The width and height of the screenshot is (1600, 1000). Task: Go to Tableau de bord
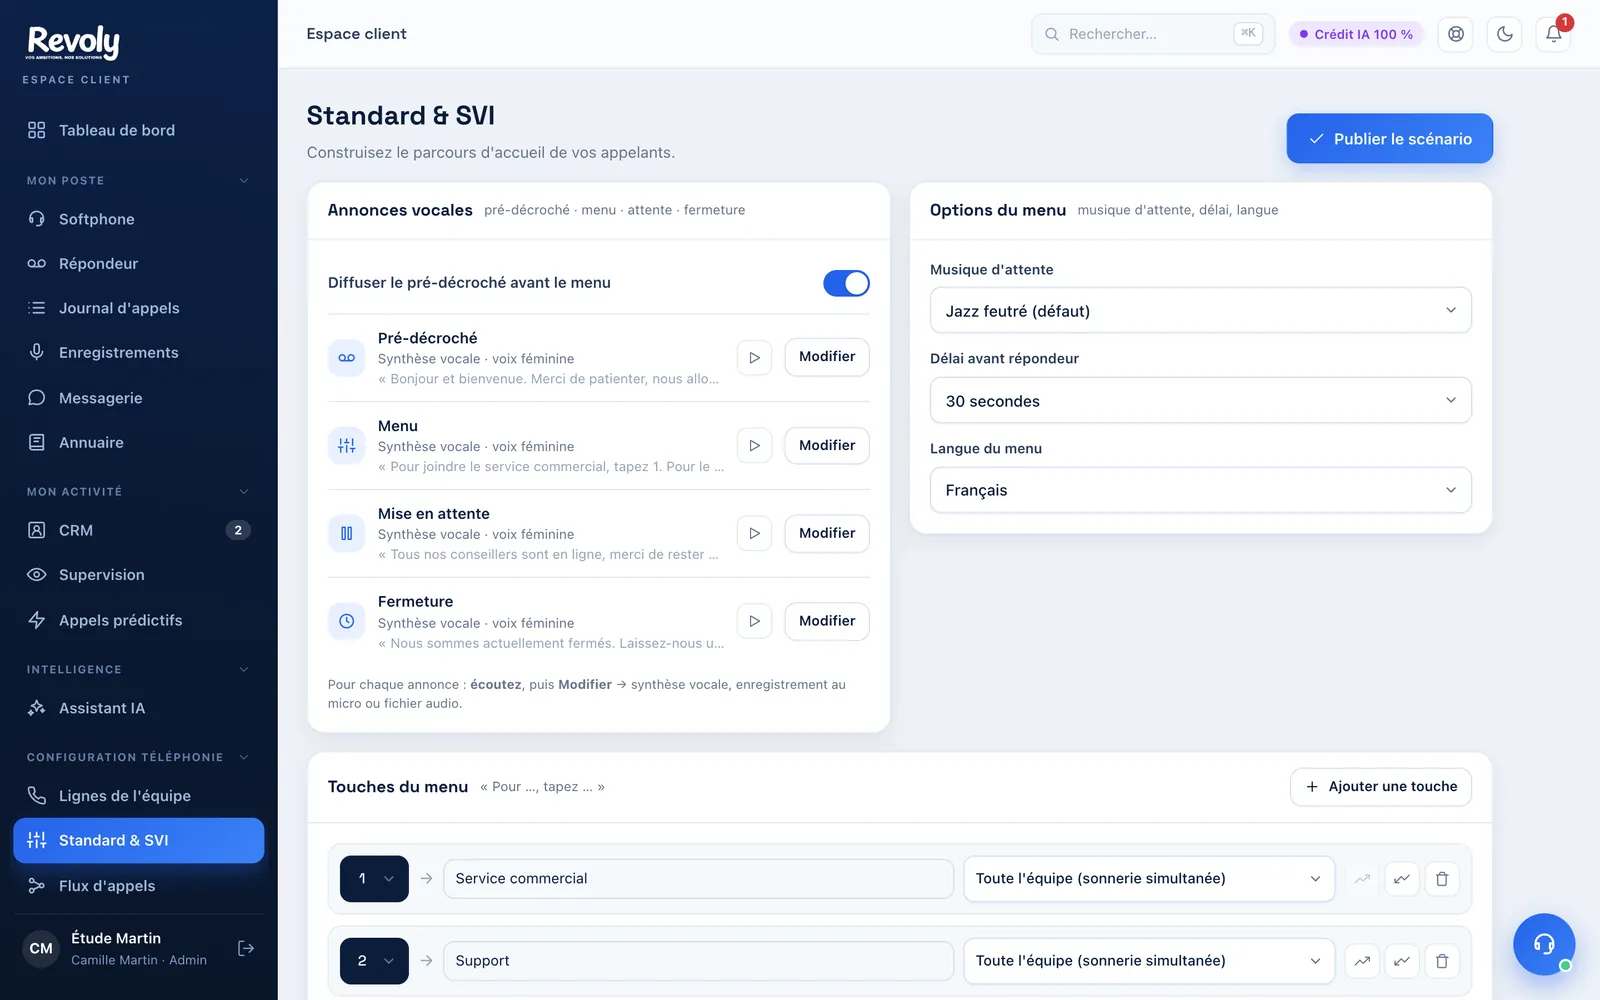[139, 130]
